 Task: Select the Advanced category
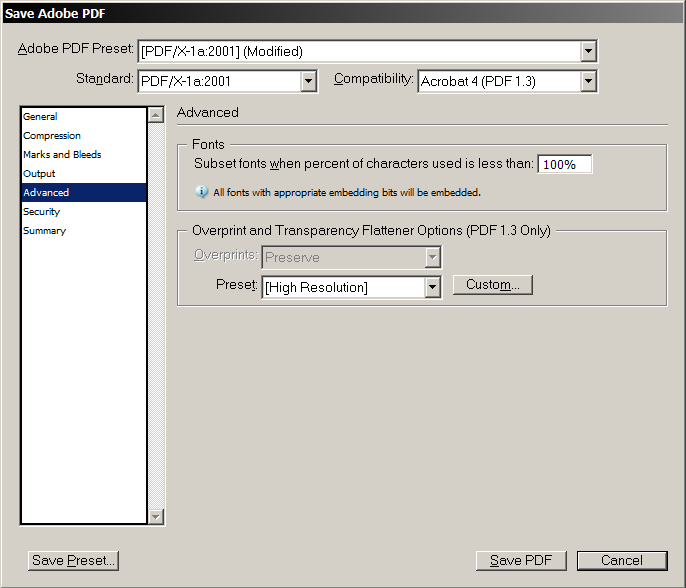pyautogui.click(x=84, y=192)
